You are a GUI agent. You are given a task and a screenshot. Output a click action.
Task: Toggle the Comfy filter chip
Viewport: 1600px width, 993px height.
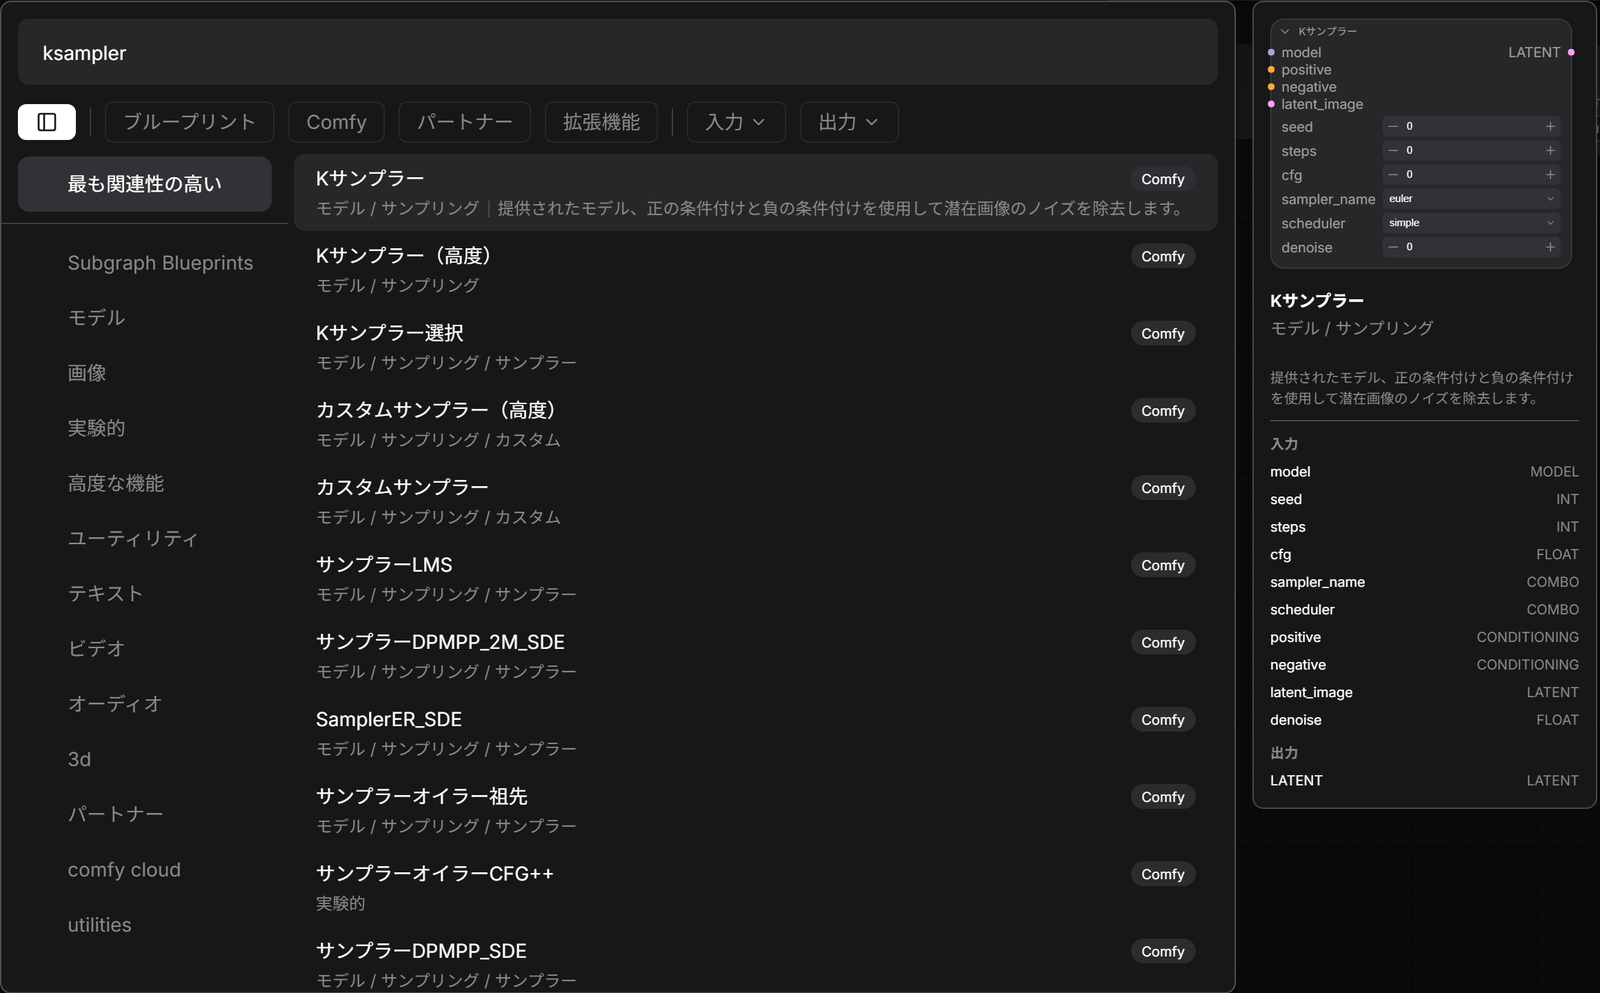(x=336, y=122)
